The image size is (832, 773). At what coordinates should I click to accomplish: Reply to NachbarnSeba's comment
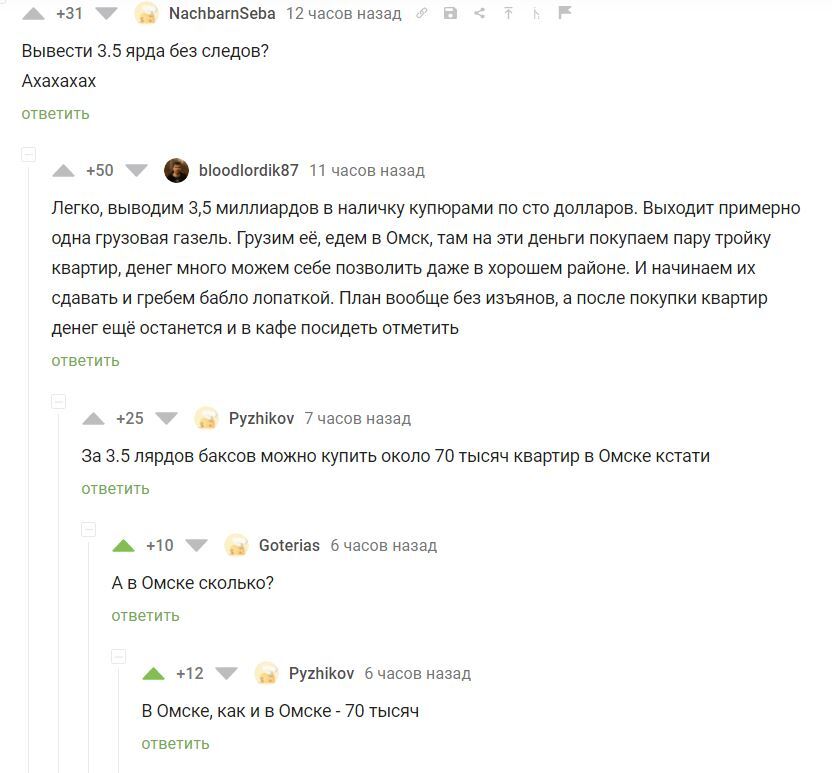tap(55, 114)
